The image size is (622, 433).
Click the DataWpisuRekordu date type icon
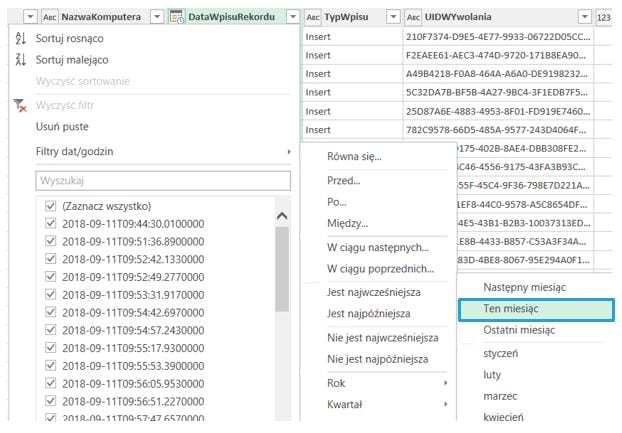[x=176, y=17]
